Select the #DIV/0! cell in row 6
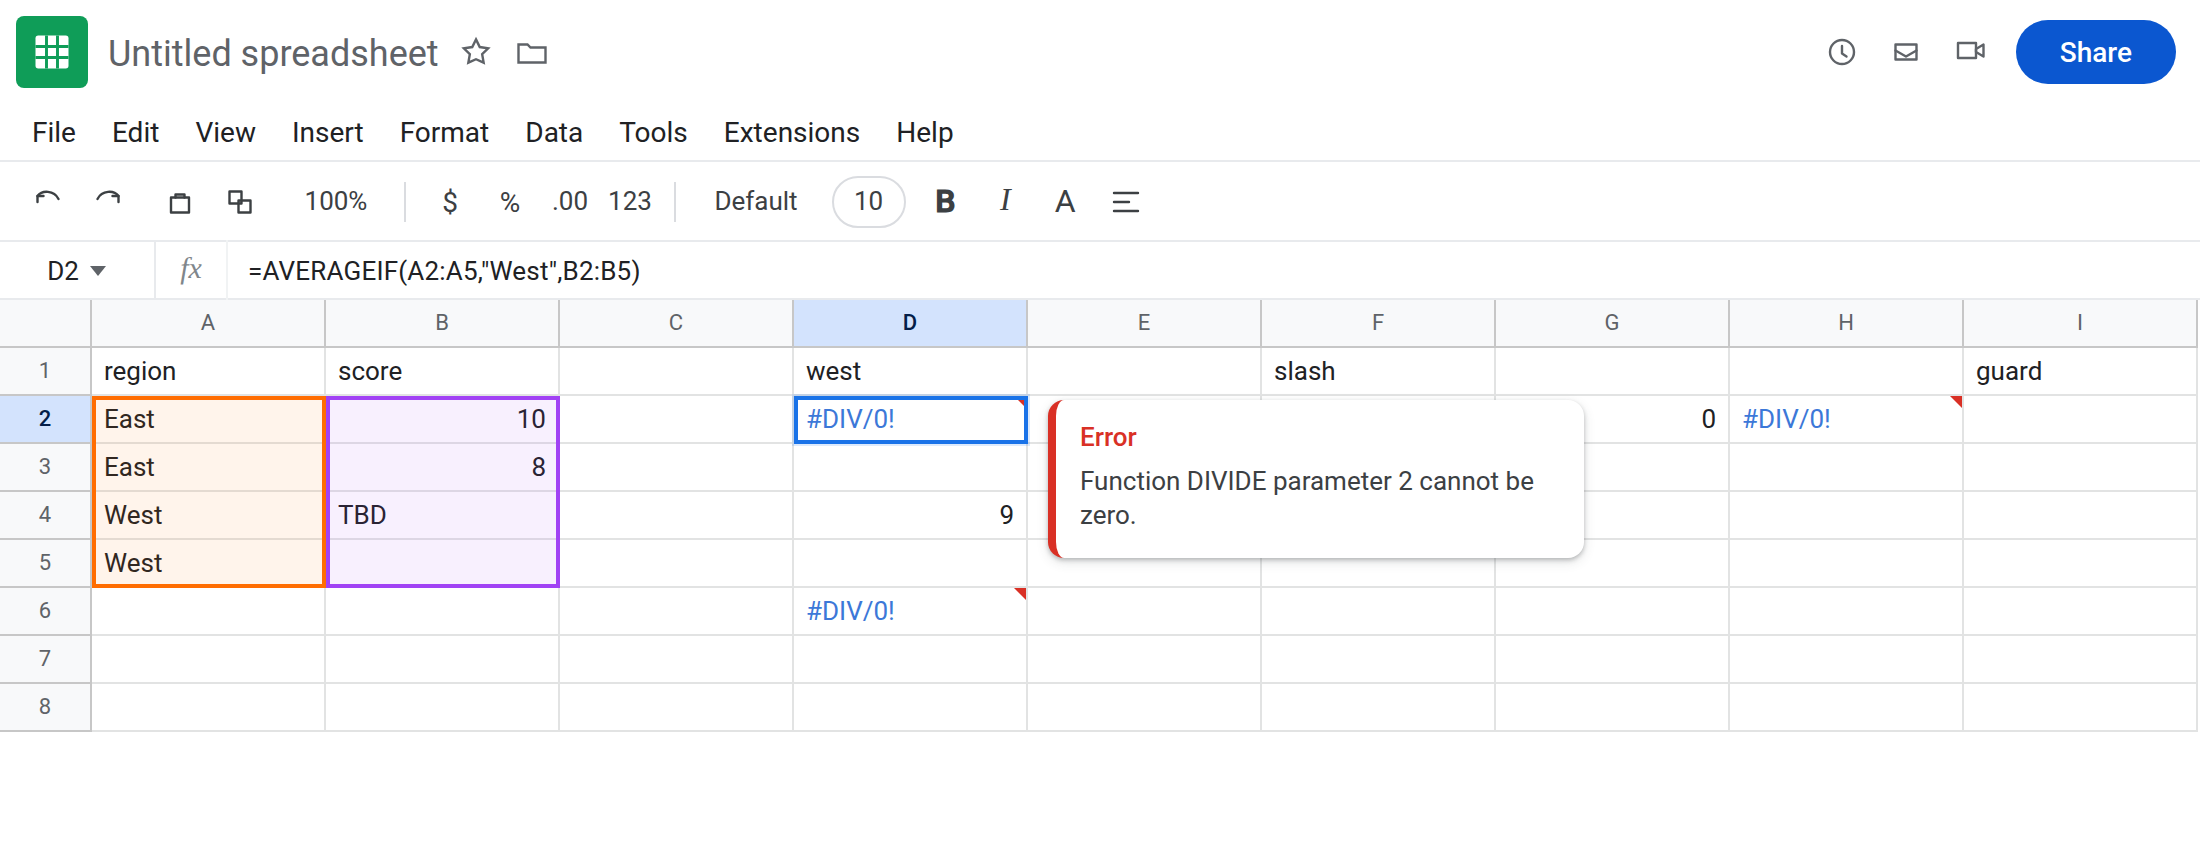The image size is (2200, 860). click(x=910, y=611)
